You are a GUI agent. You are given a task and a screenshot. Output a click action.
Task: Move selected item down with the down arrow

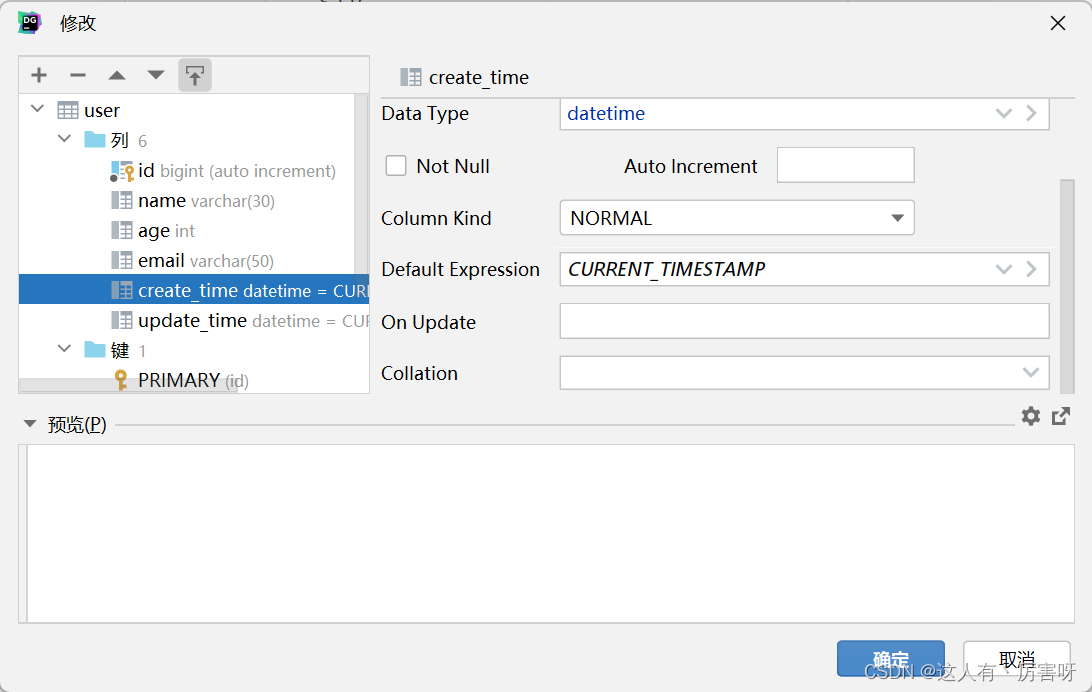(156, 75)
